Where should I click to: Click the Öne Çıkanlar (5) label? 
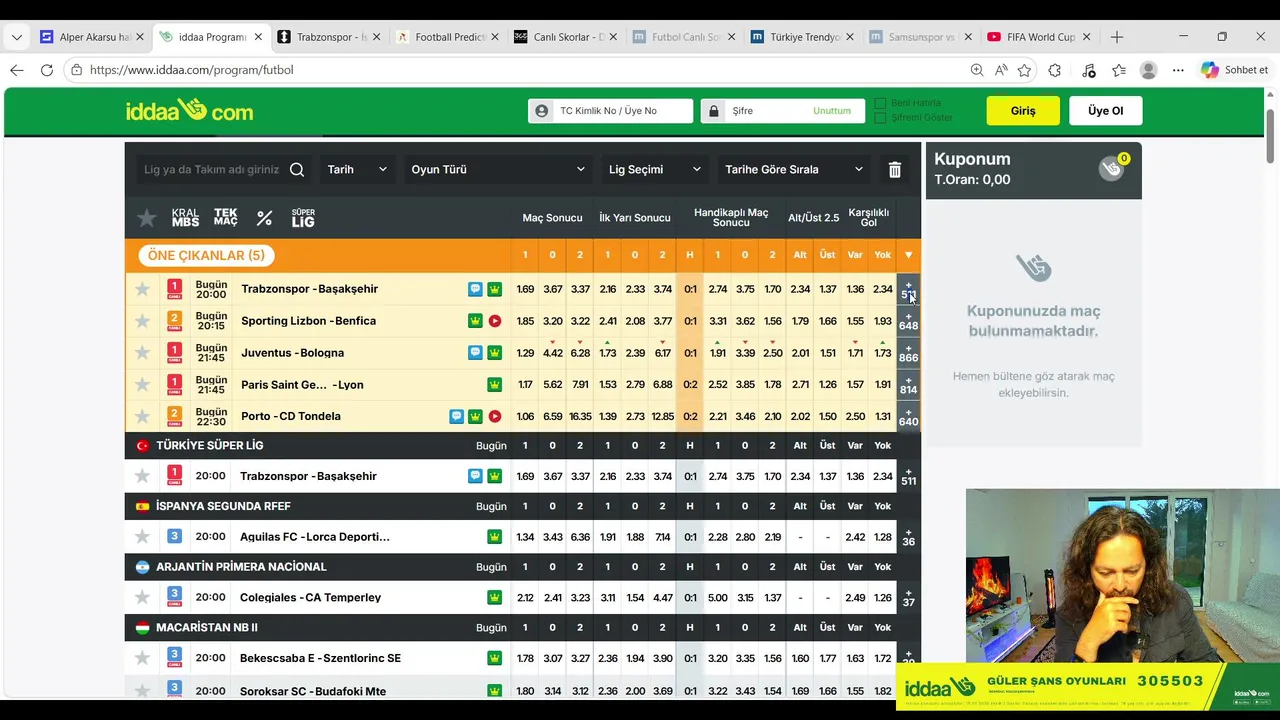[206, 256]
